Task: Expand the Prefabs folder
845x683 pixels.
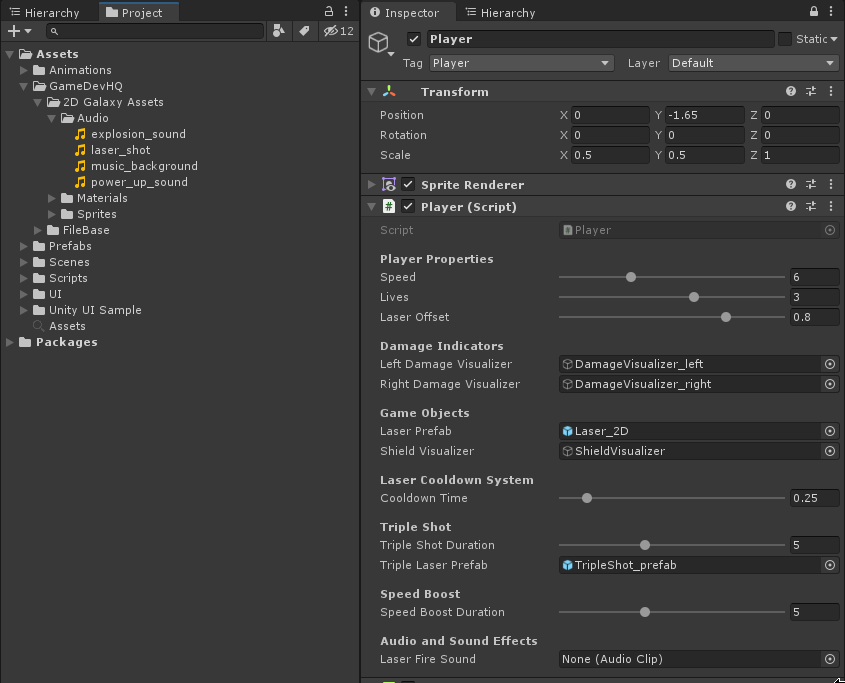Action: [x=24, y=246]
